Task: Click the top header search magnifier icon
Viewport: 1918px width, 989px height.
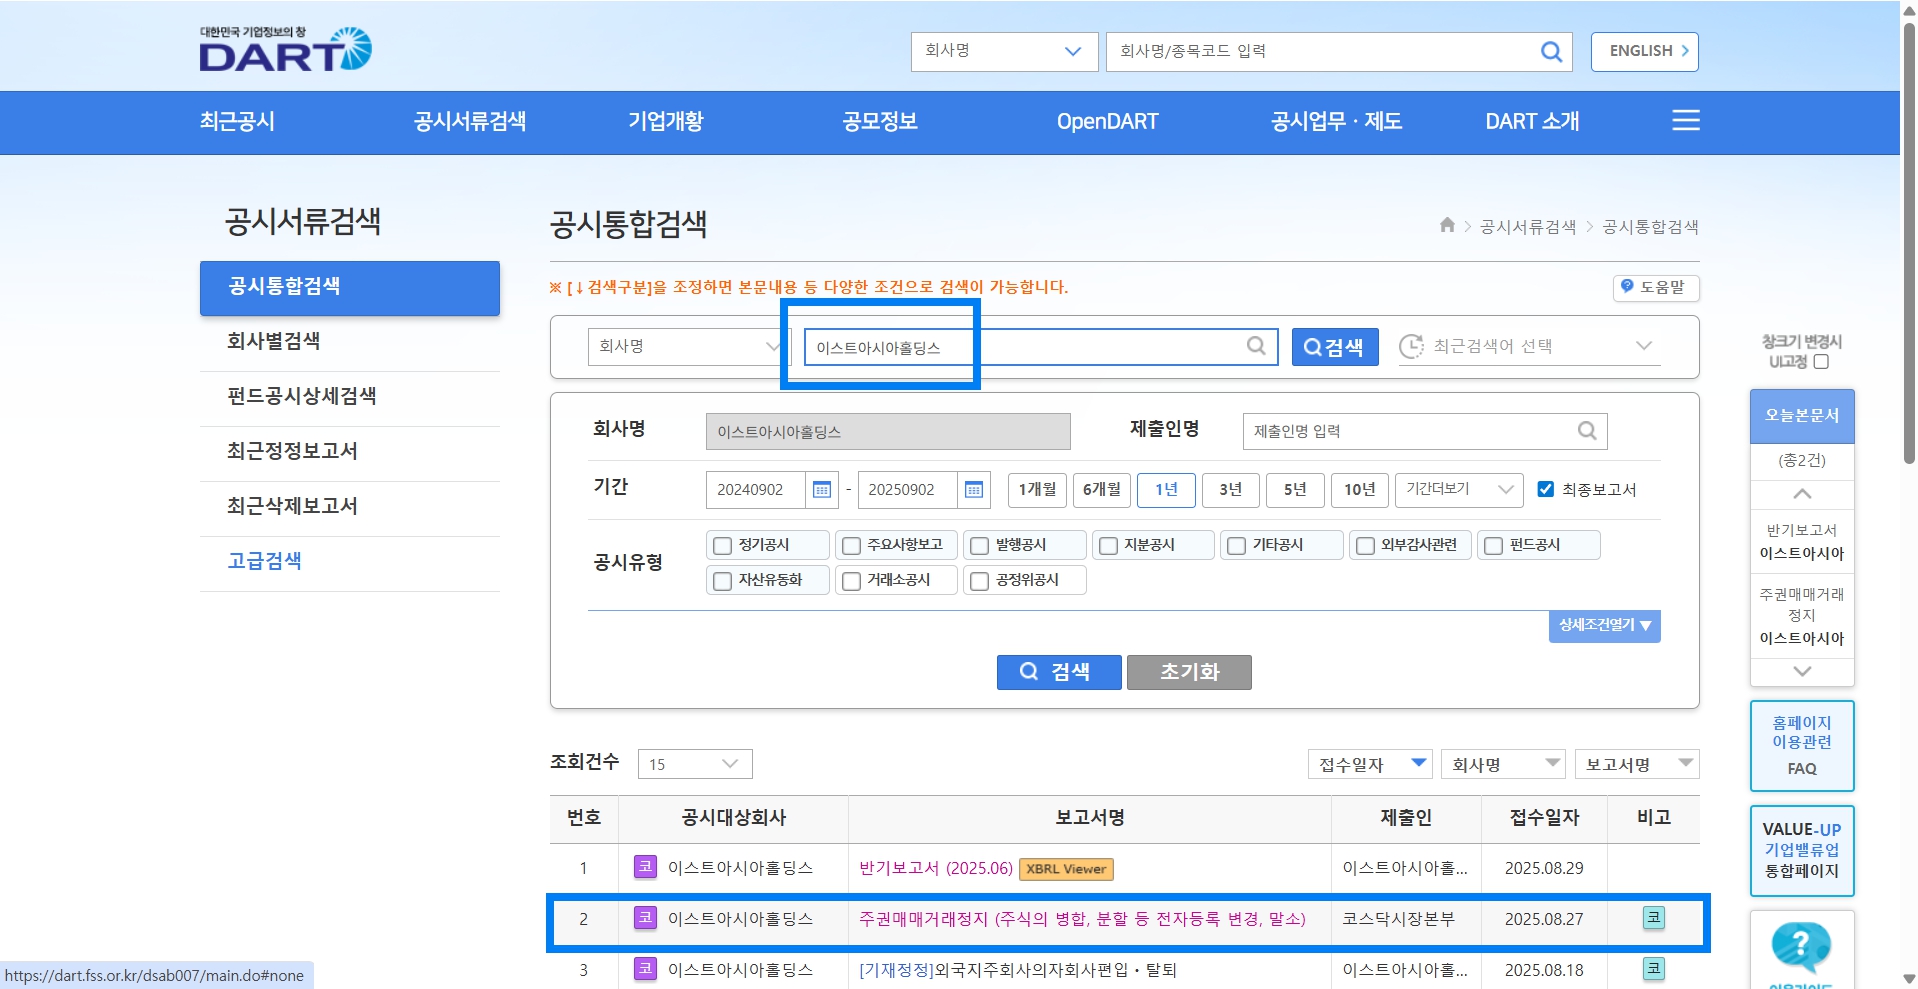Action: pos(1551,52)
